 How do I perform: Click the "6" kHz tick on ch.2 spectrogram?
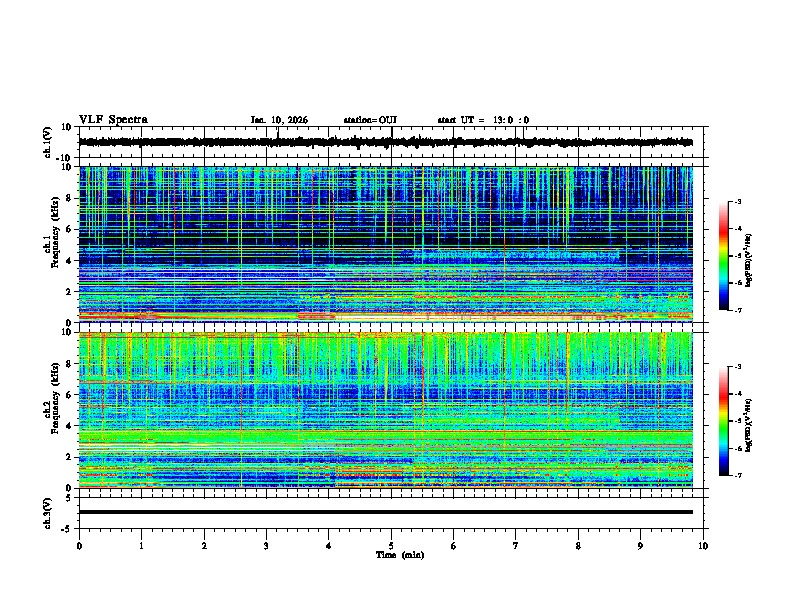69,395
